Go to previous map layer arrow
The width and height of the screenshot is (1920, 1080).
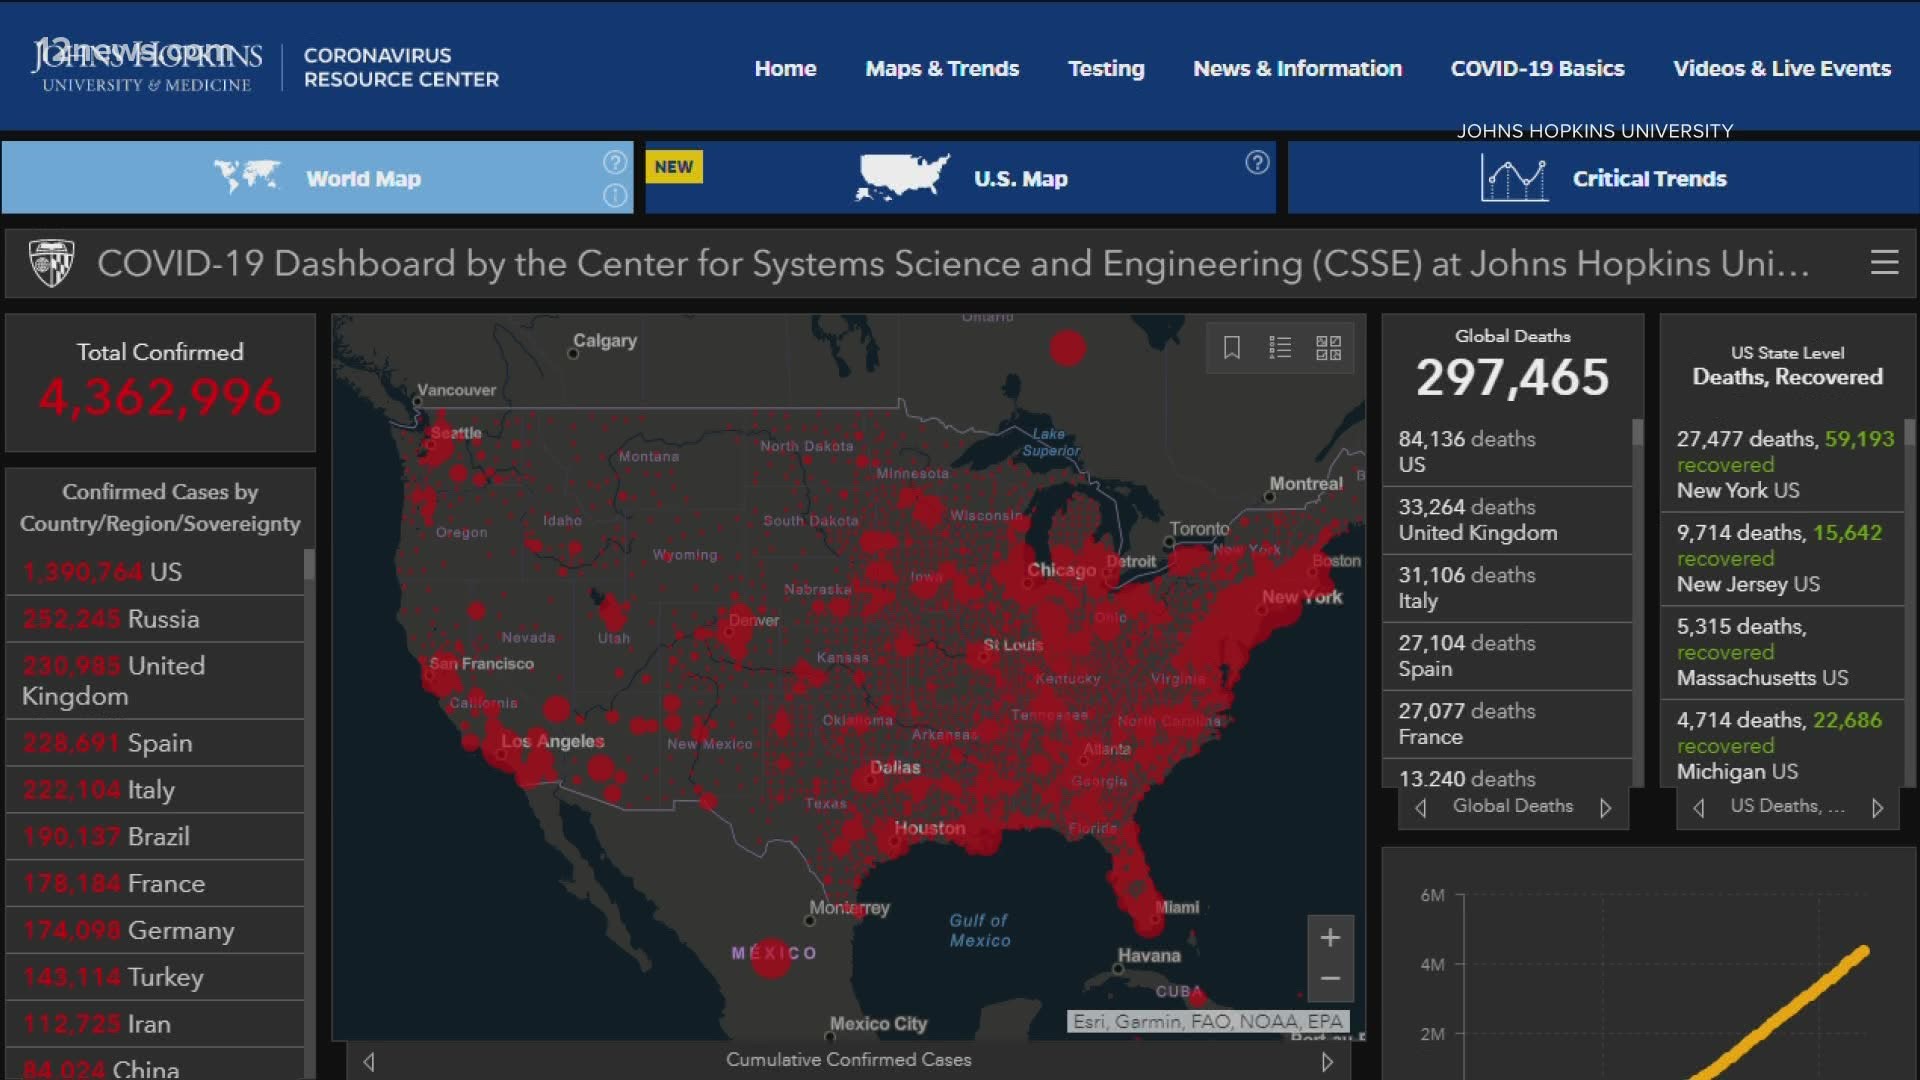click(x=369, y=1061)
